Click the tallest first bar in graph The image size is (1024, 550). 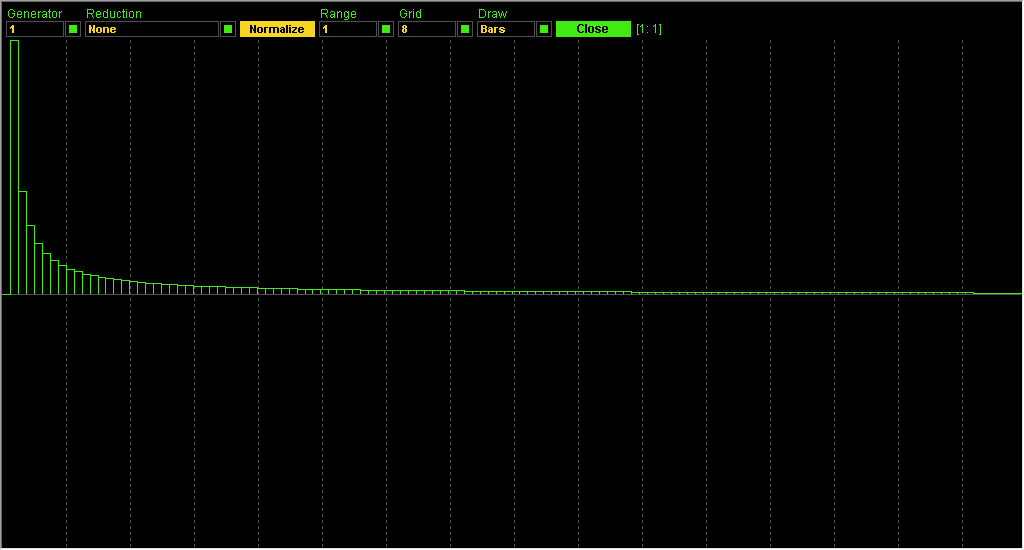coord(14,168)
